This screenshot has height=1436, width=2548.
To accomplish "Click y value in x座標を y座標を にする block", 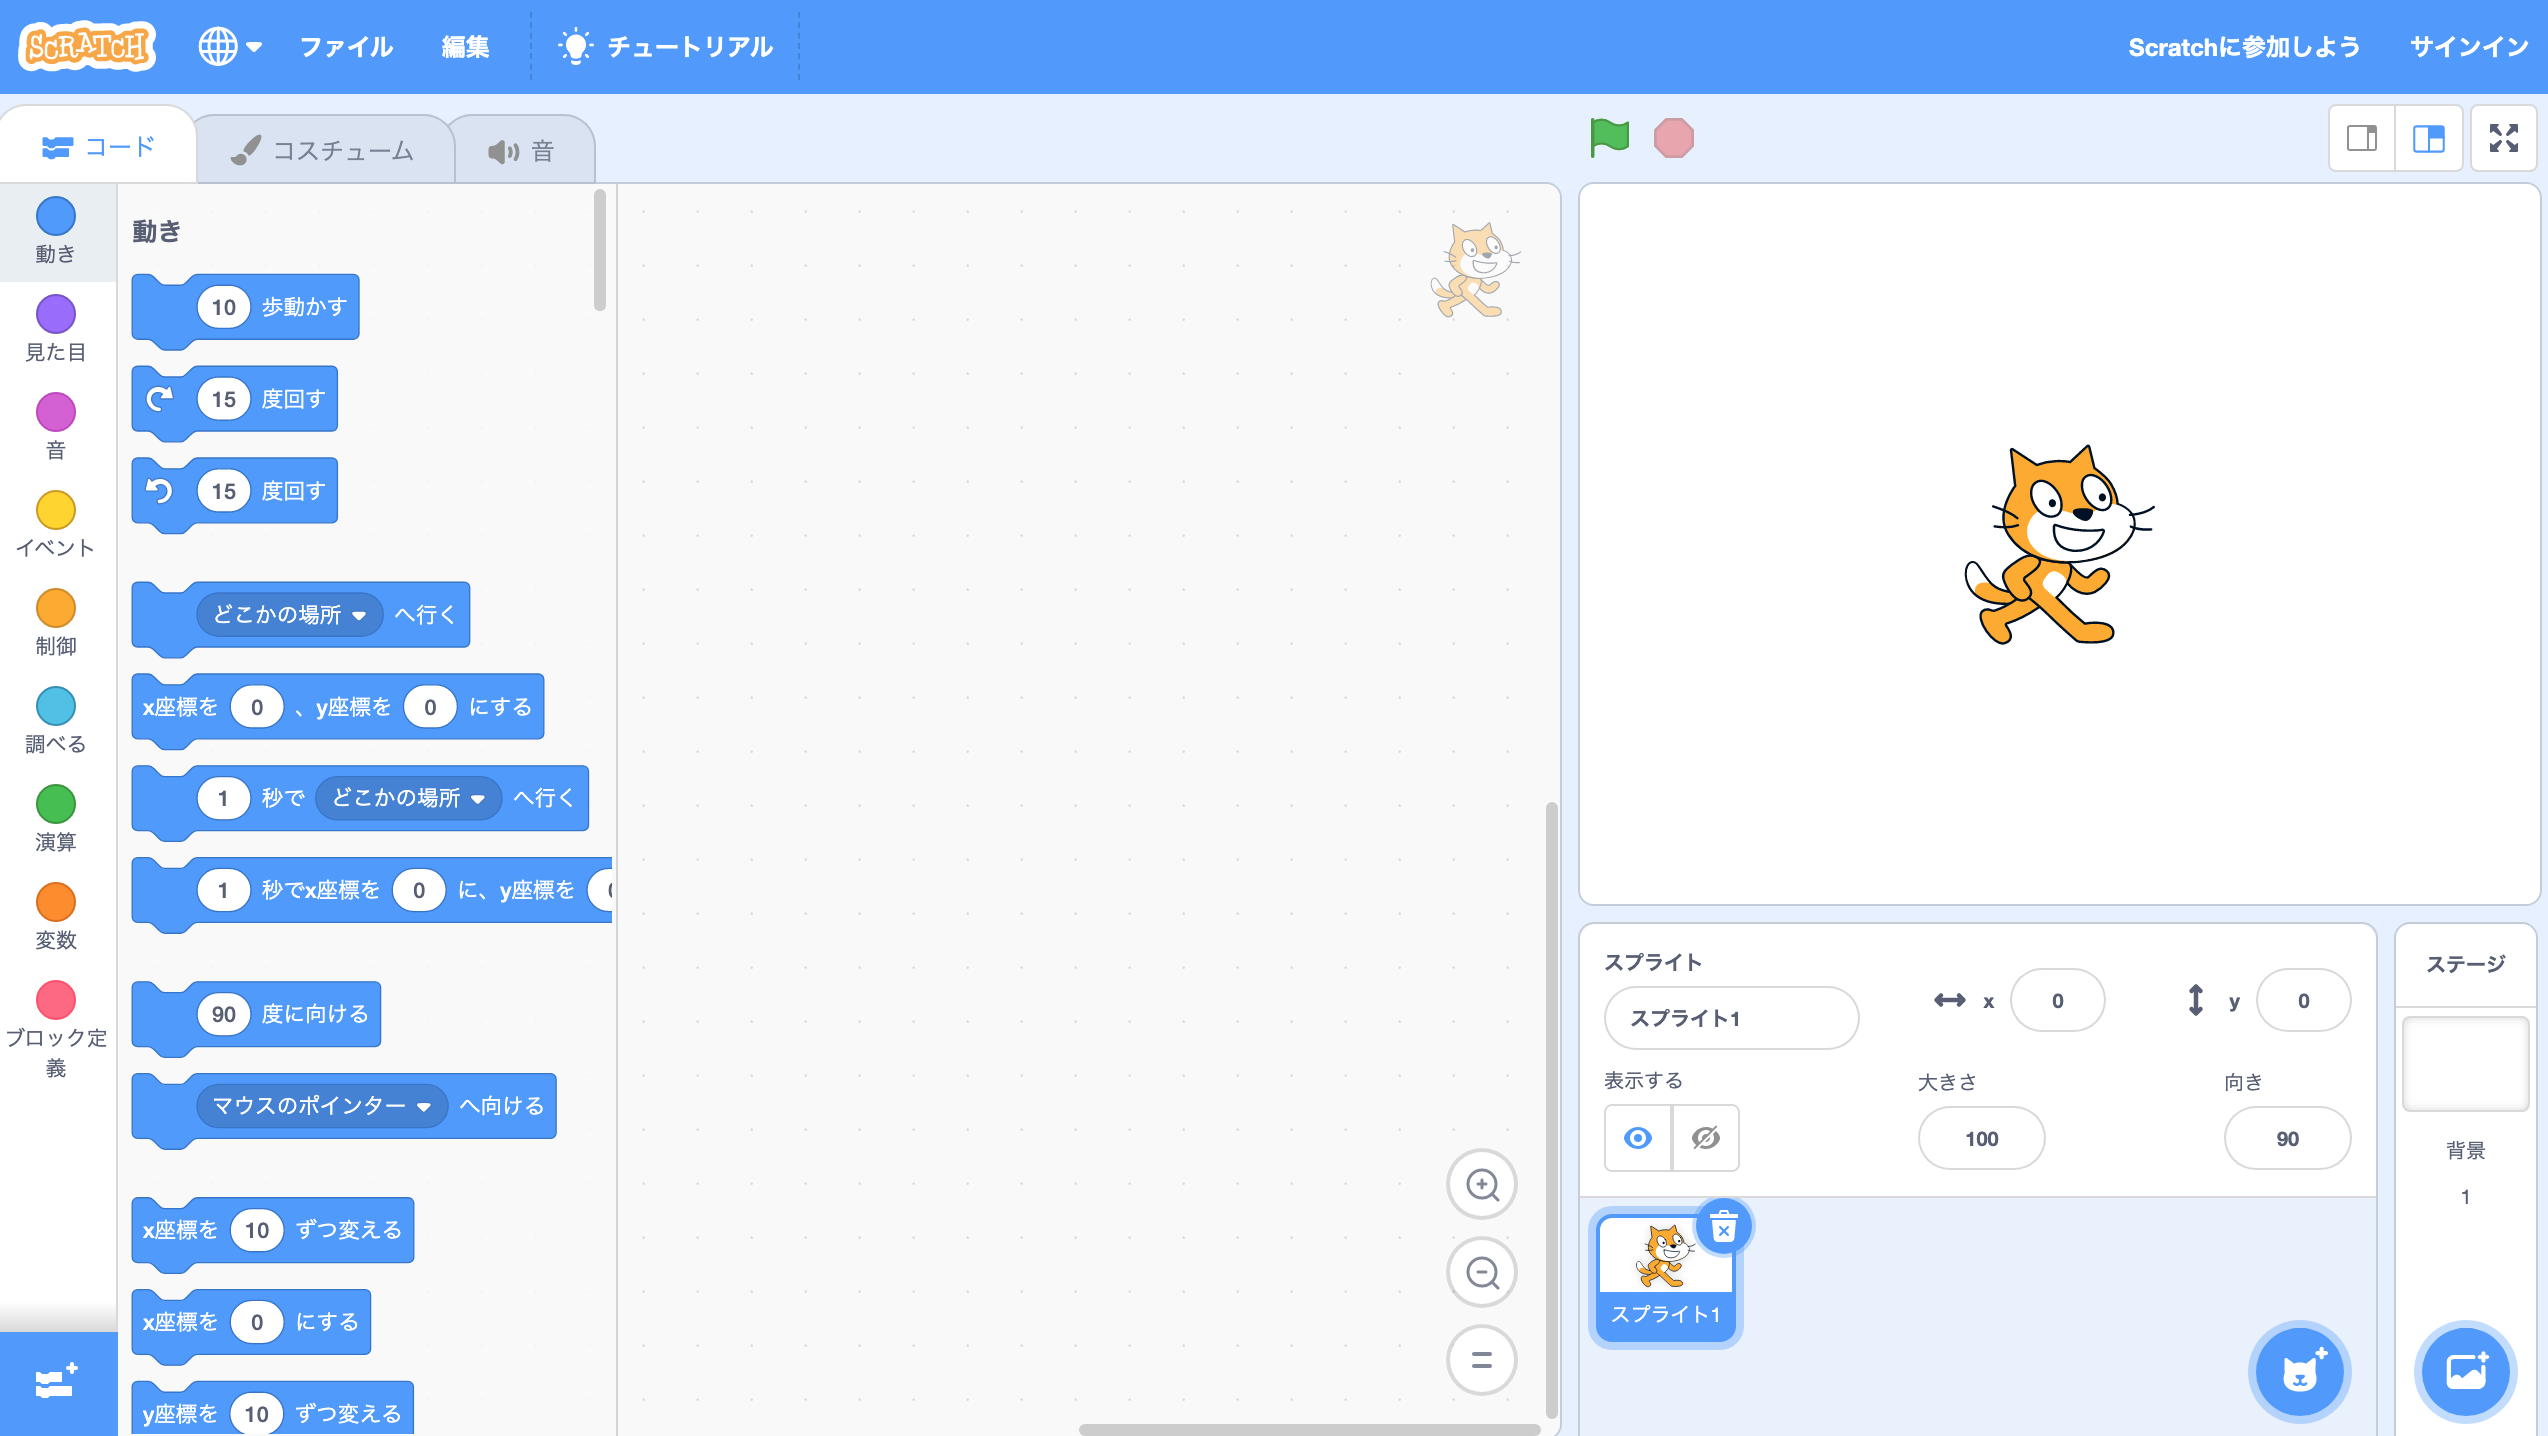I will coord(430,707).
